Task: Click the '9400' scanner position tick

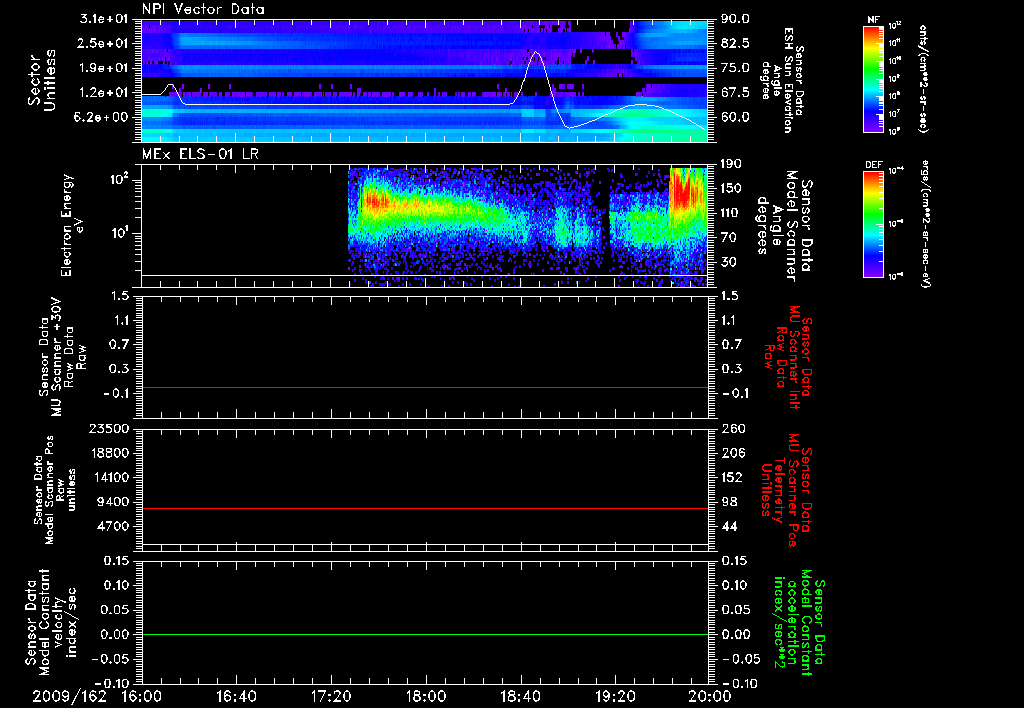Action: (x=114, y=502)
